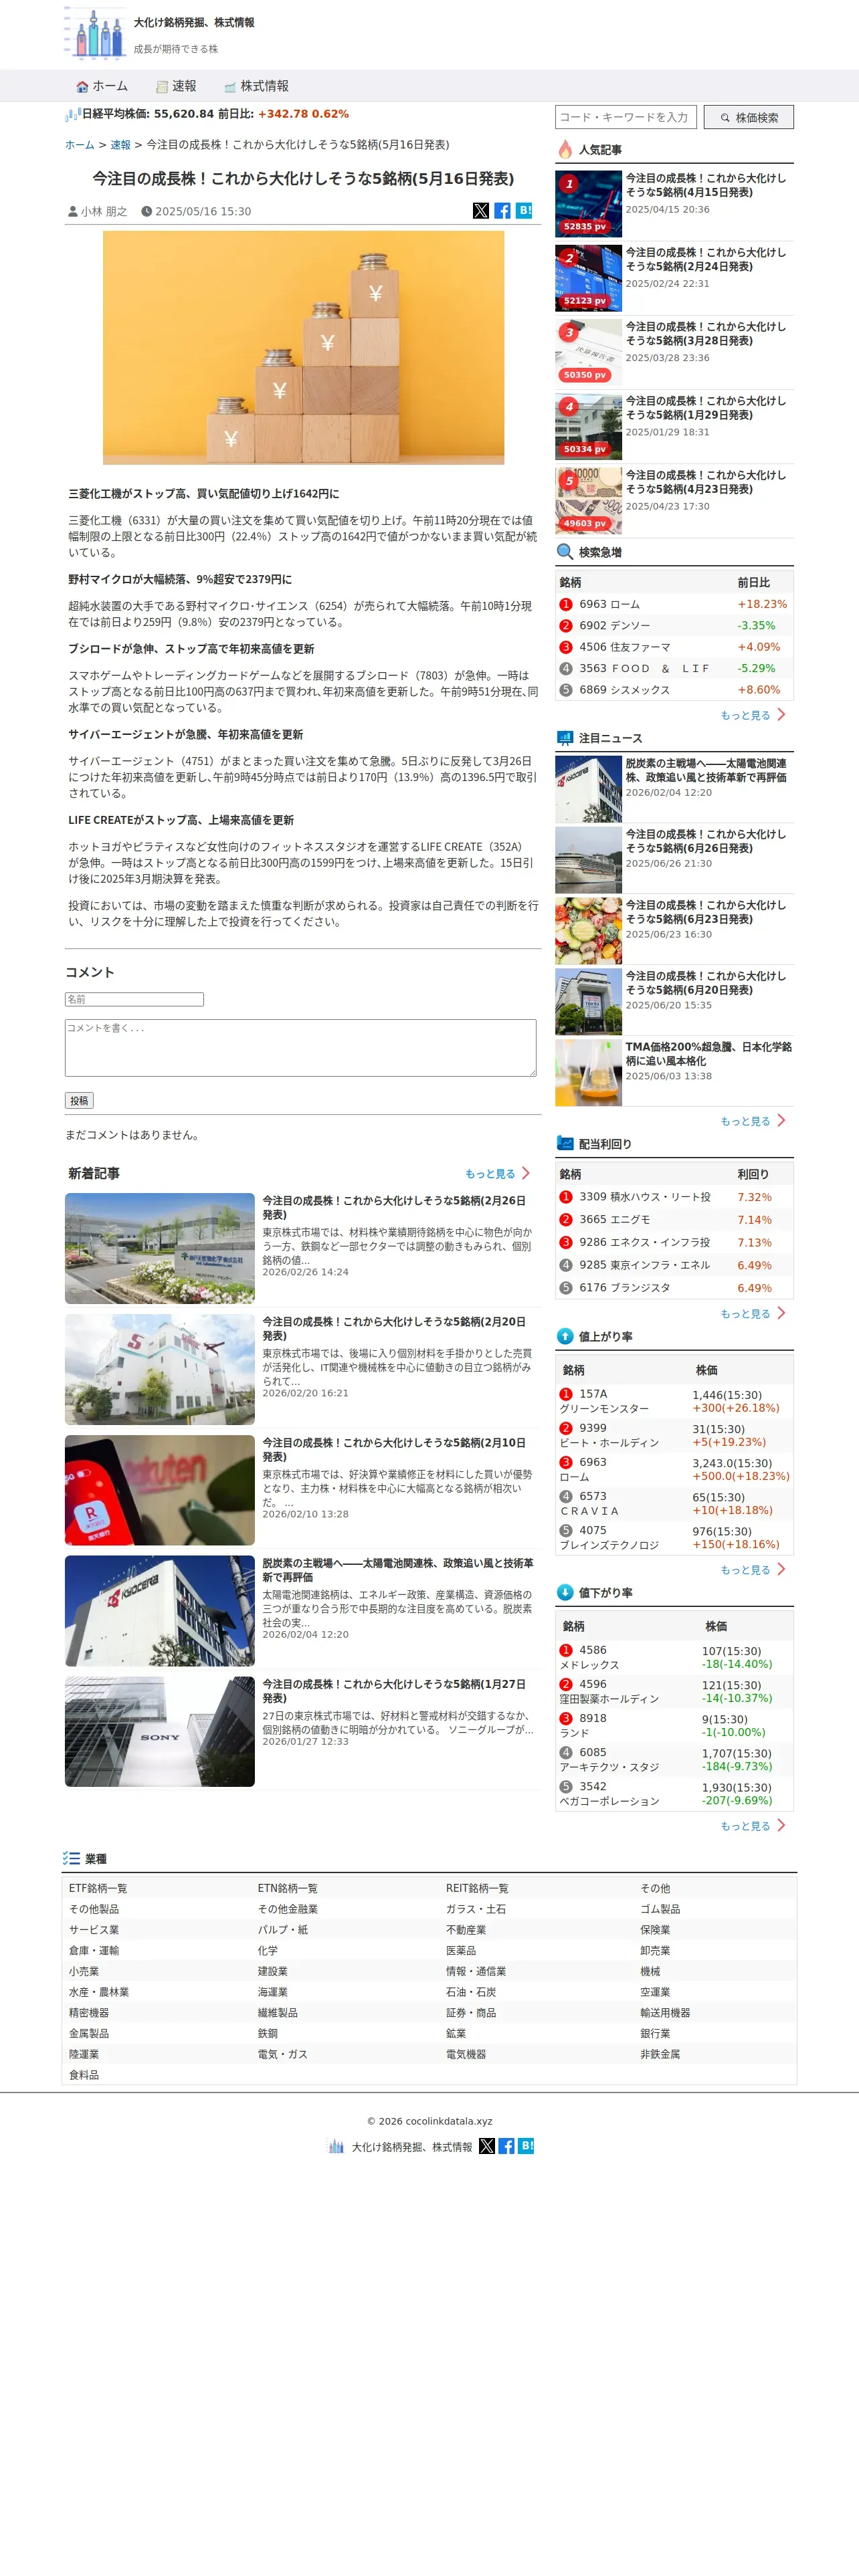The width and height of the screenshot is (859, 2576).
Task: Click the 人気記事 flame icon
Action: [x=565, y=149]
